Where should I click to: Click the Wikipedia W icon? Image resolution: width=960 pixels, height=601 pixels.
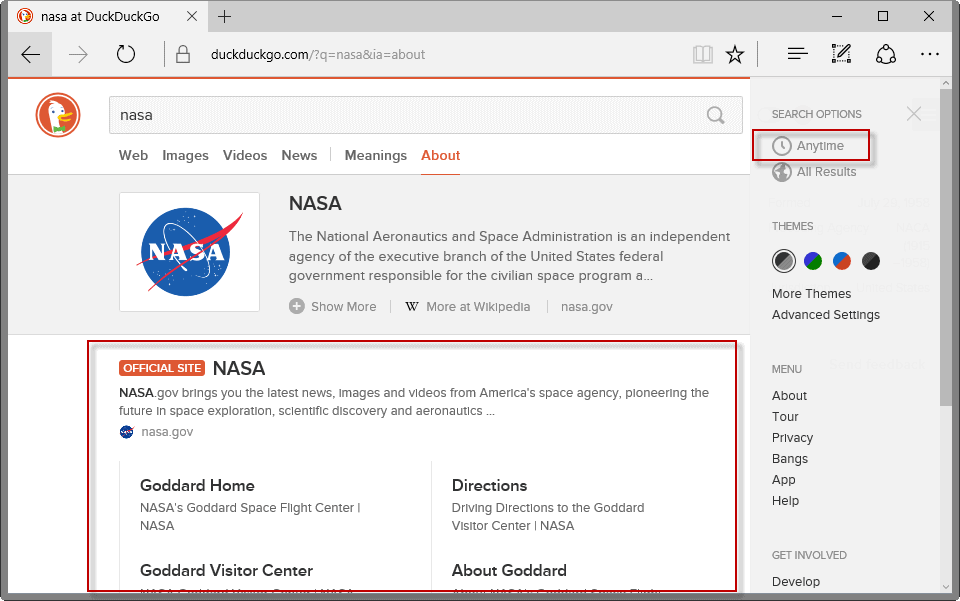pyautogui.click(x=412, y=306)
